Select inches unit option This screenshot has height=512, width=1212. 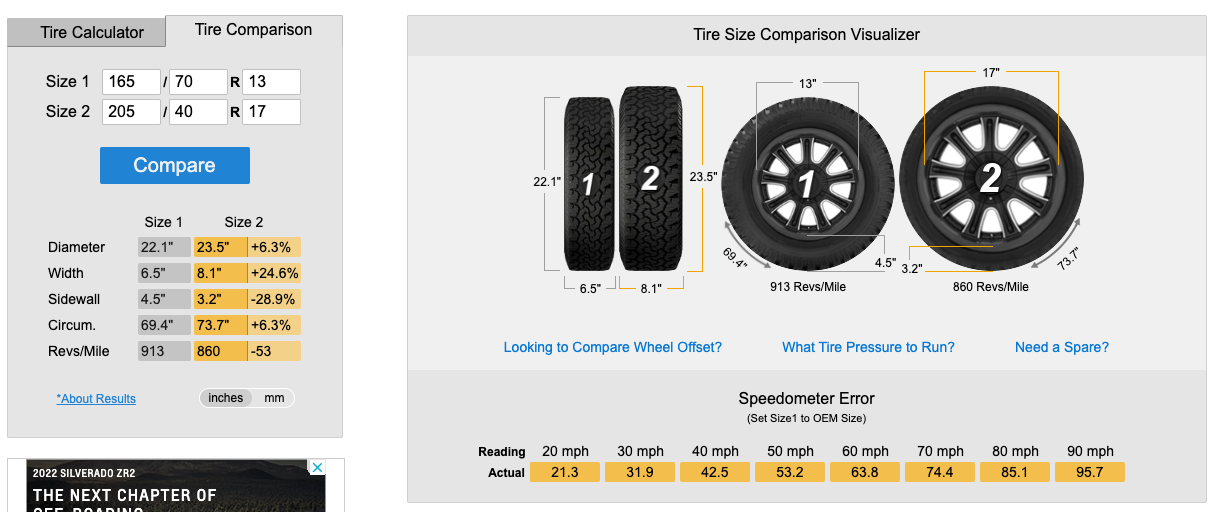tap(226, 398)
